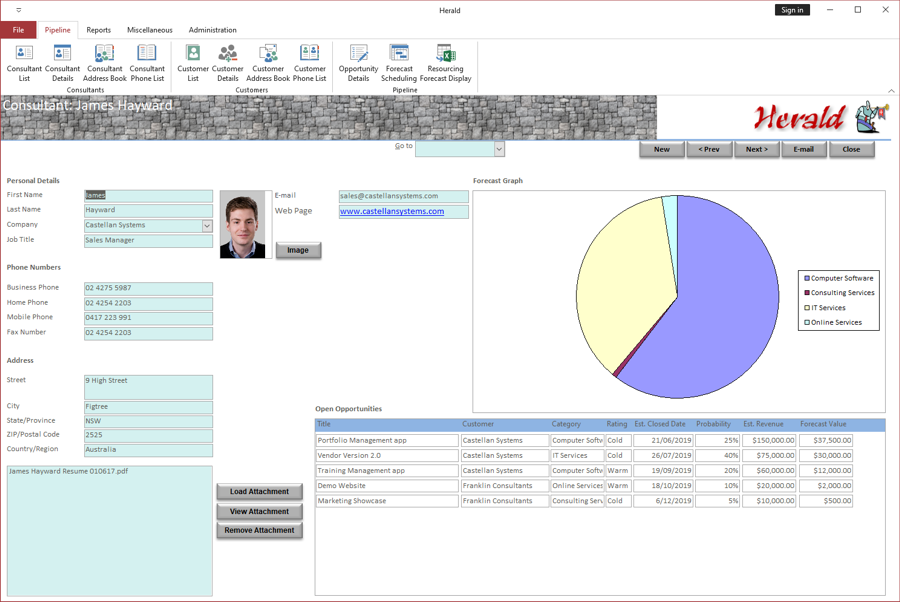This screenshot has height=602, width=900.
Task: Click the yellow IT Services pie slice
Action: 626,281
